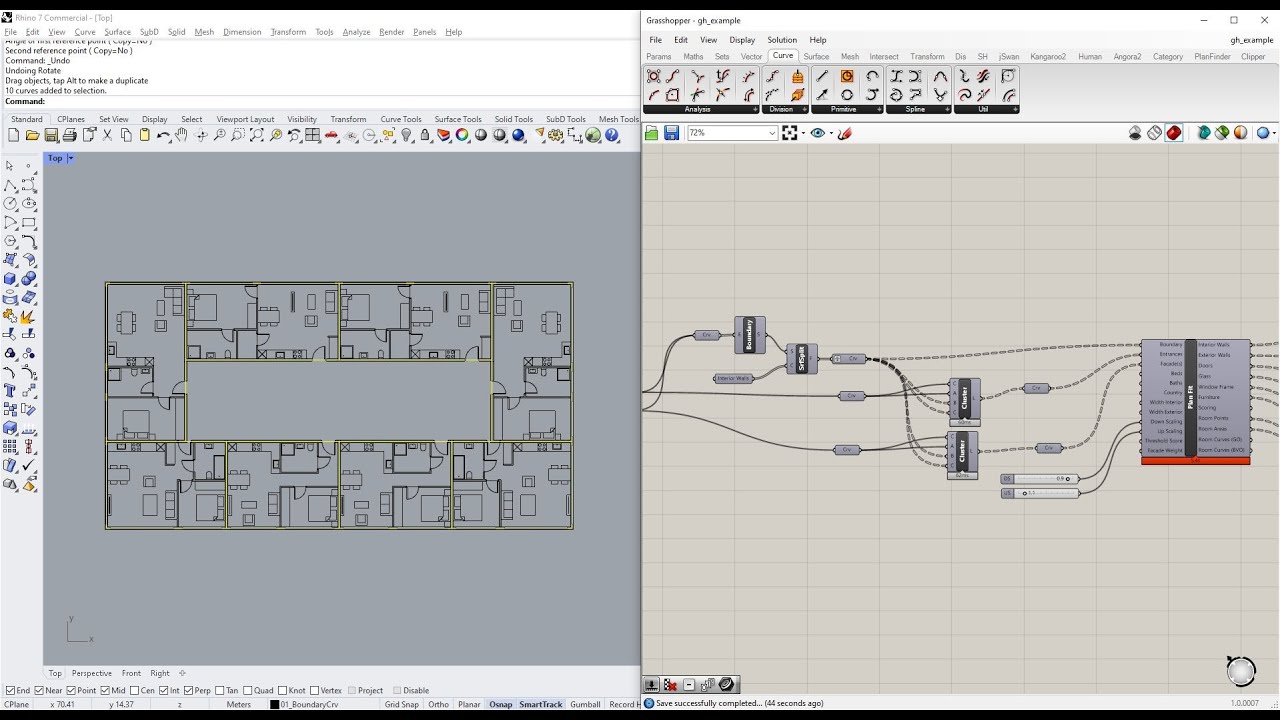Click the padlock Lock icon in Rhino toolbar
The height and width of the screenshot is (720, 1280).
[425, 135]
